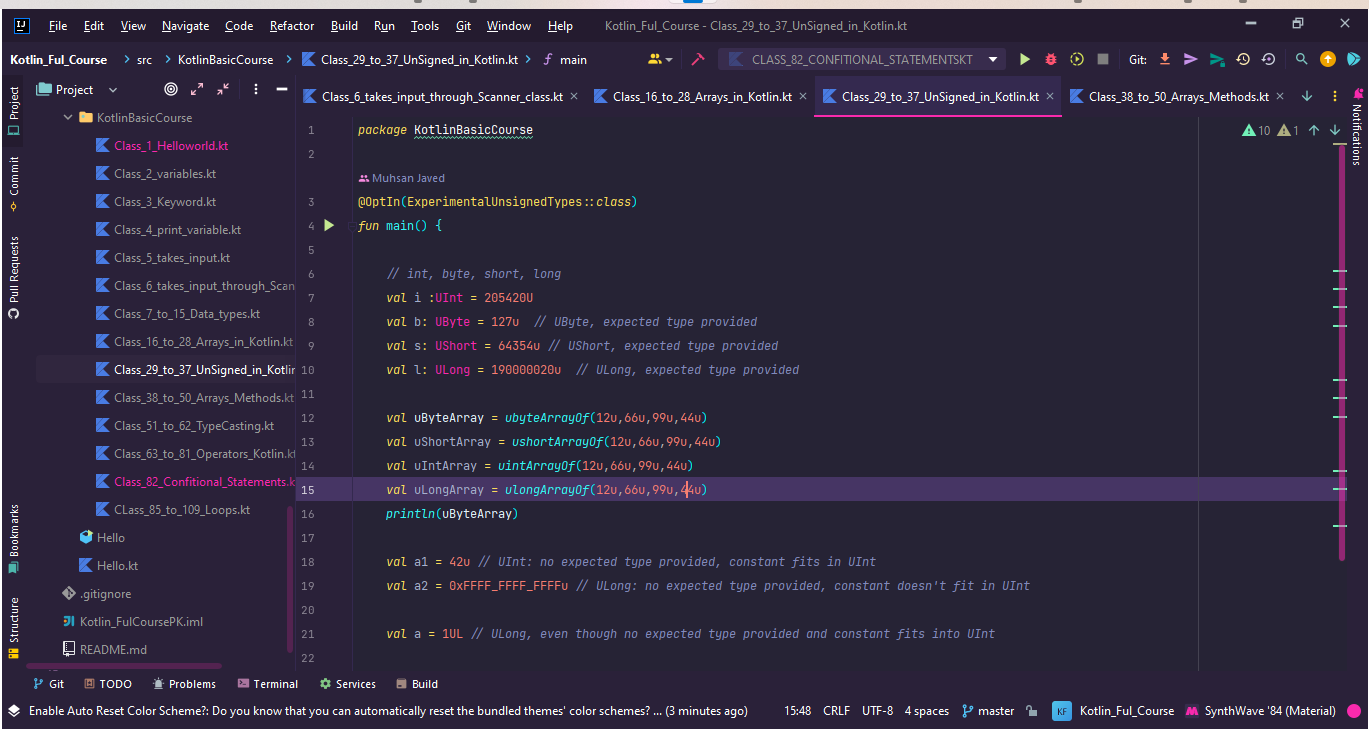This screenshot has width=1369, height=729.
Task: Build project with the hammer icon
Action: [x=698, y=60]
